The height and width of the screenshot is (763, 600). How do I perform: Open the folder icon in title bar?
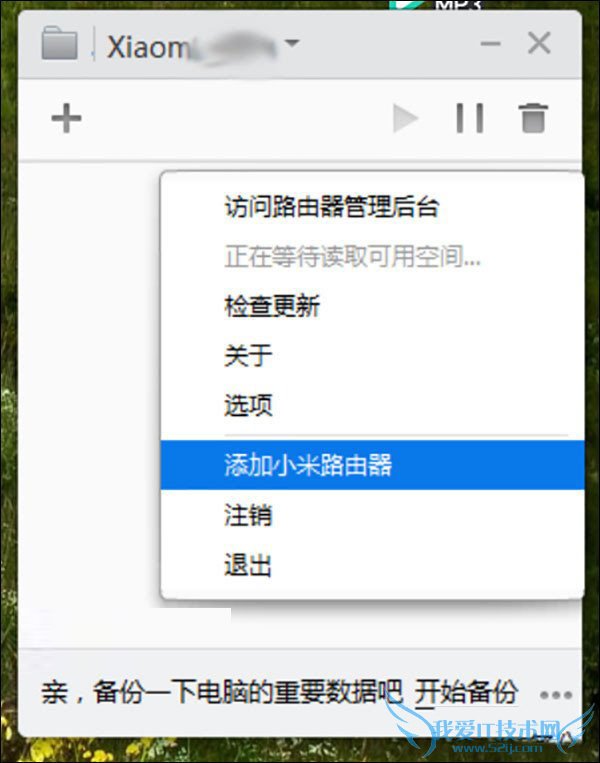point(59,44)
